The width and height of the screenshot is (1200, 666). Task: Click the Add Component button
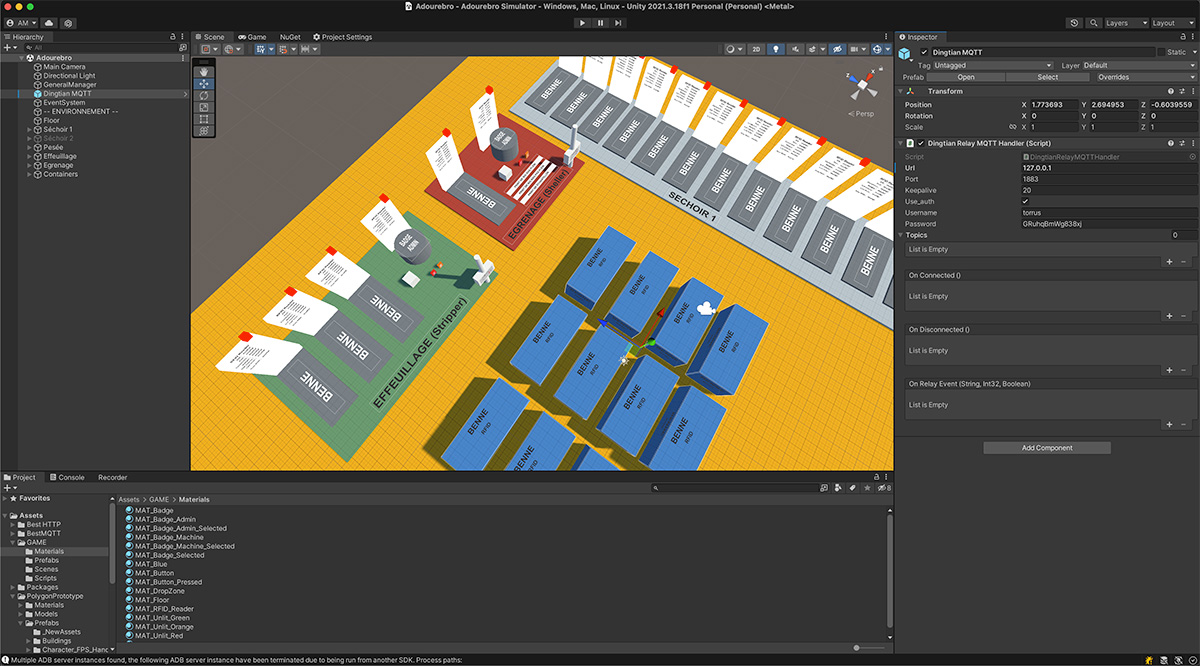tap(1047, 448)
